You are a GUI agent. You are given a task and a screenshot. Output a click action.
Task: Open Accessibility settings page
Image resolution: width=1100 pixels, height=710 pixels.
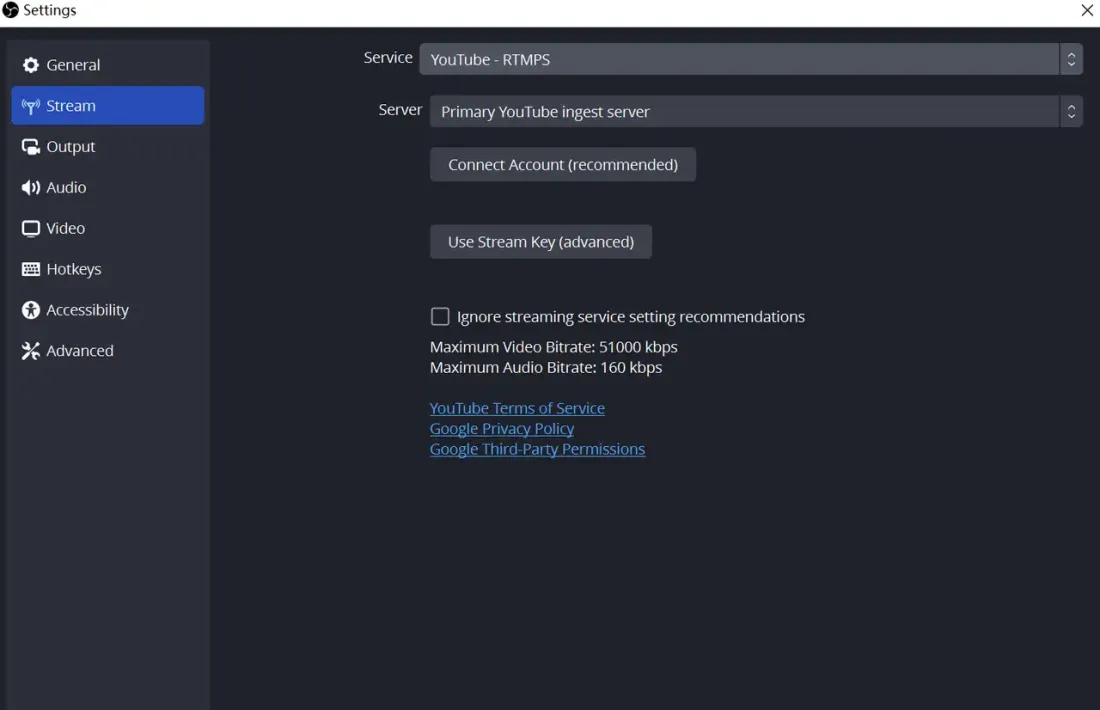point(107,310)
